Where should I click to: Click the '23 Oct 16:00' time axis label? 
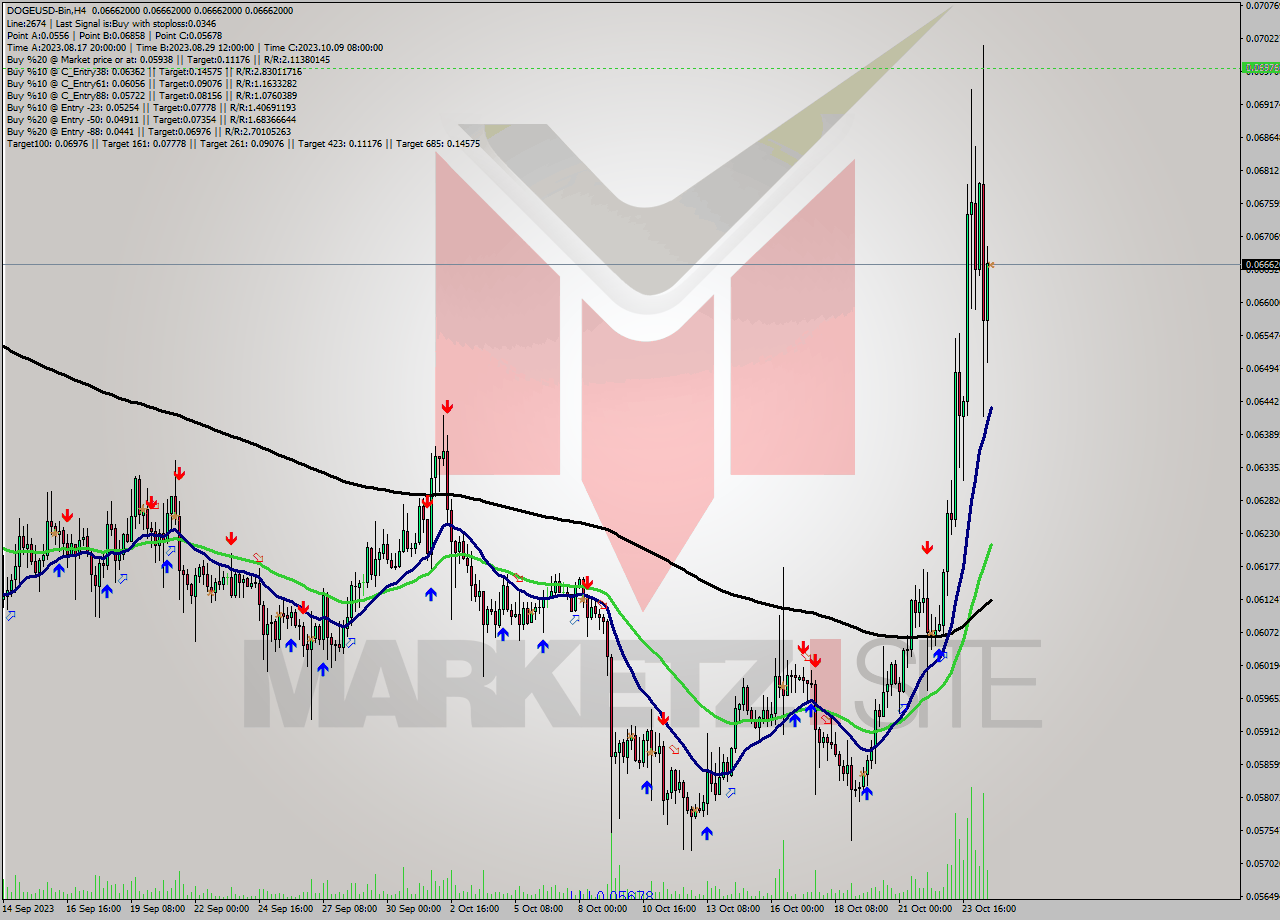988,909
